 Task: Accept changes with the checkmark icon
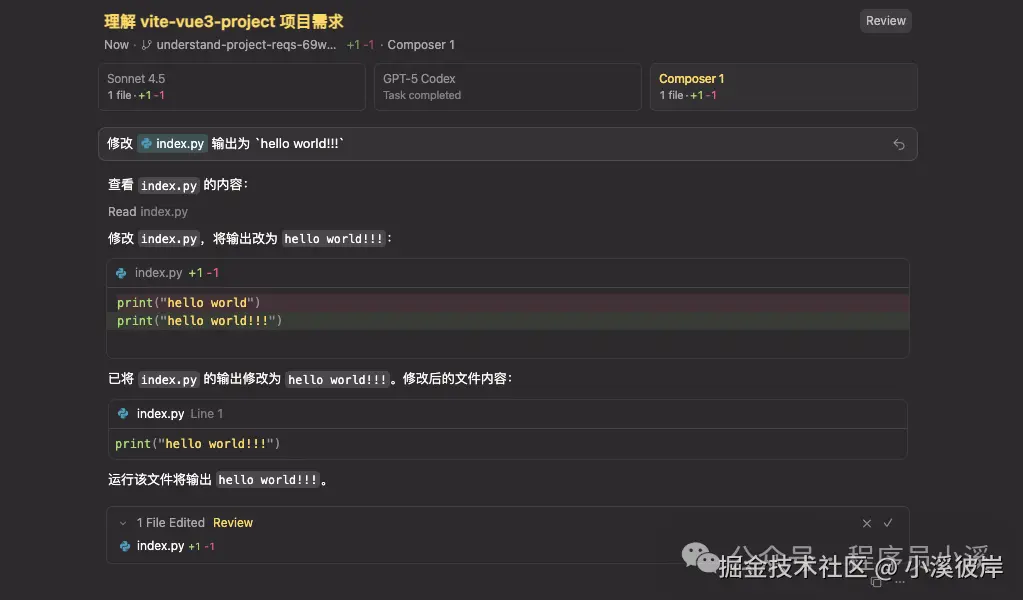[x=888, y=523]
